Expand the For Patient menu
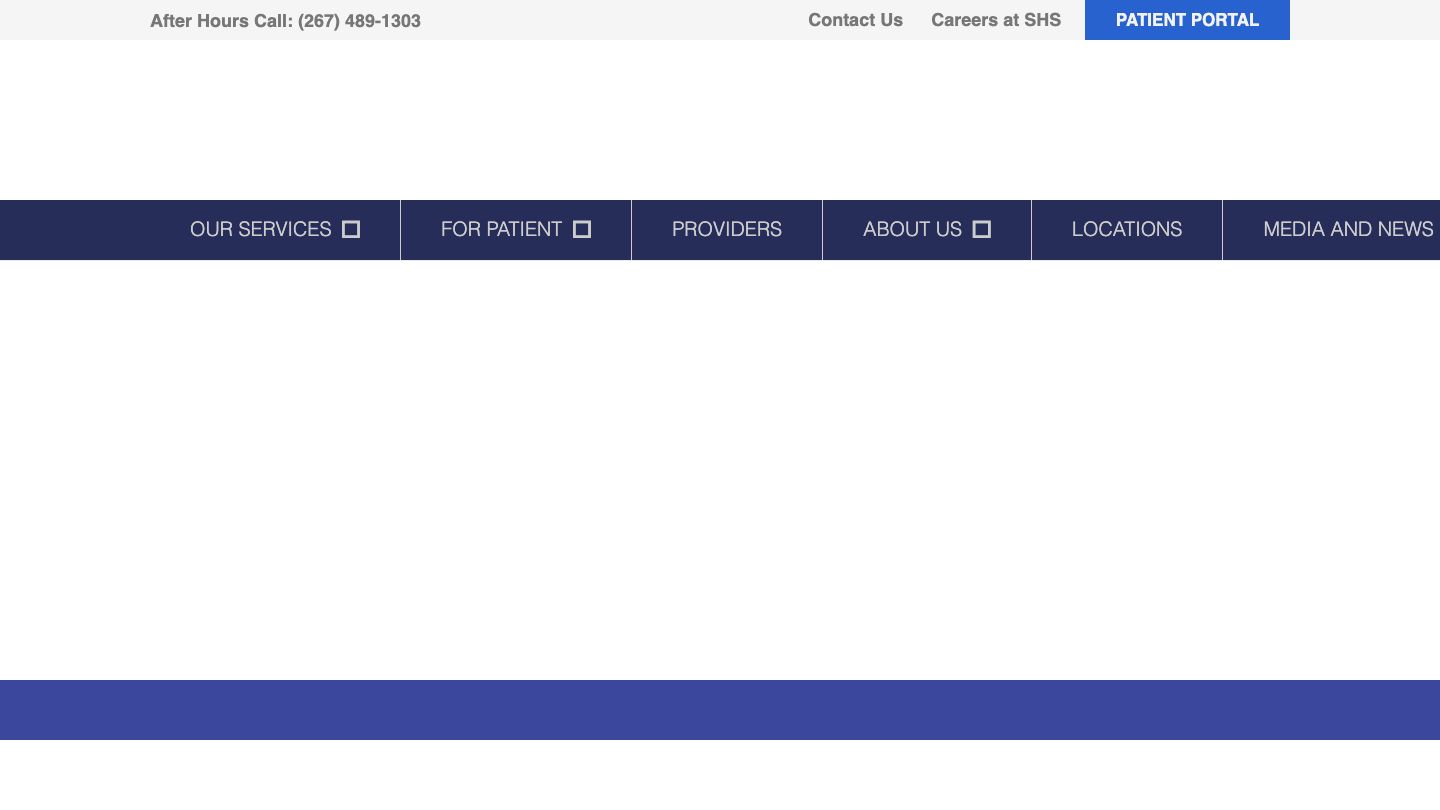 pyautogui.click(x=501, y=230)
